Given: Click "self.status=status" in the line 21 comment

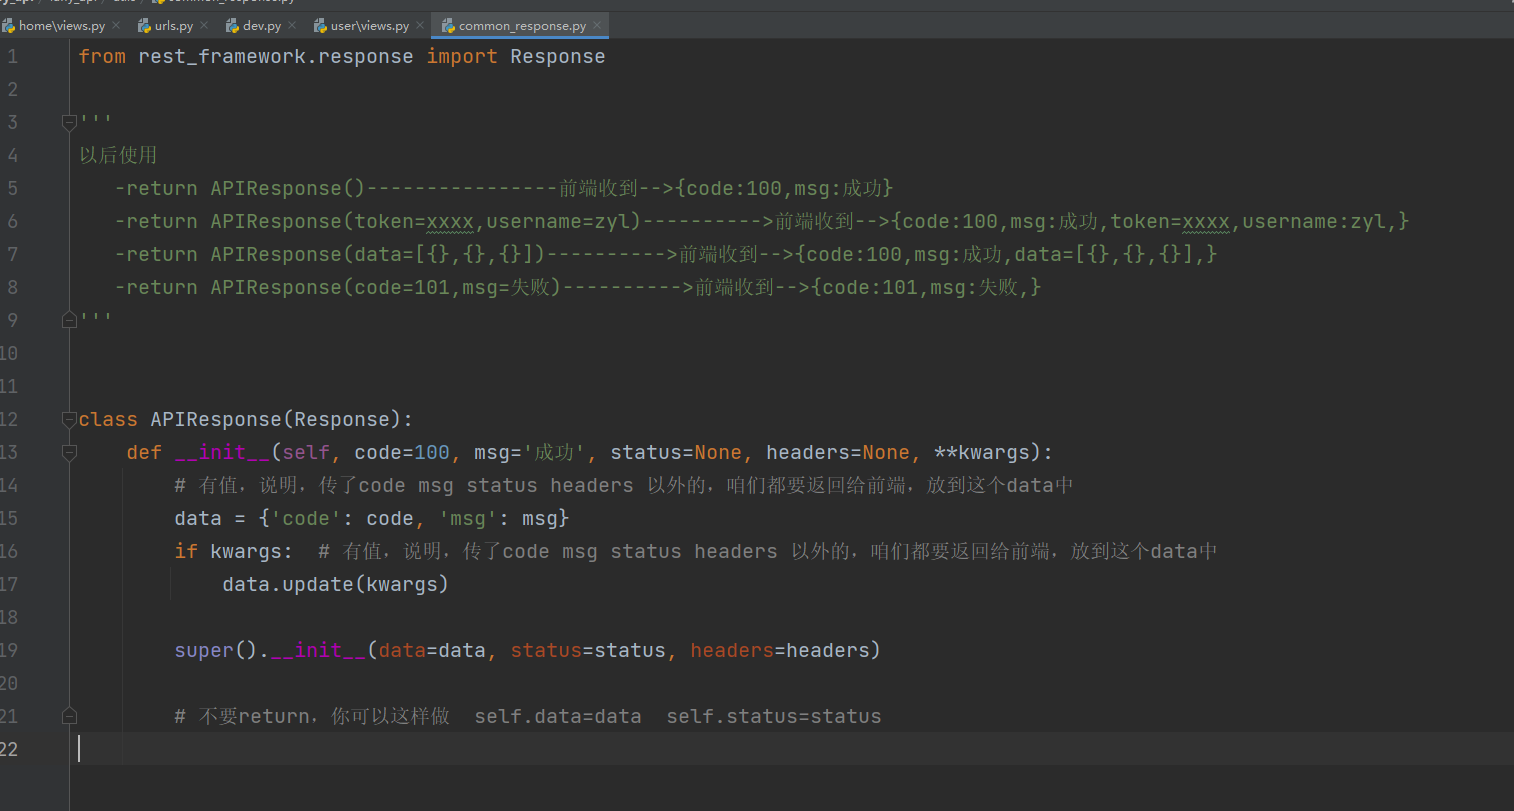Looking at the screenshot, I should click(774, 716).
